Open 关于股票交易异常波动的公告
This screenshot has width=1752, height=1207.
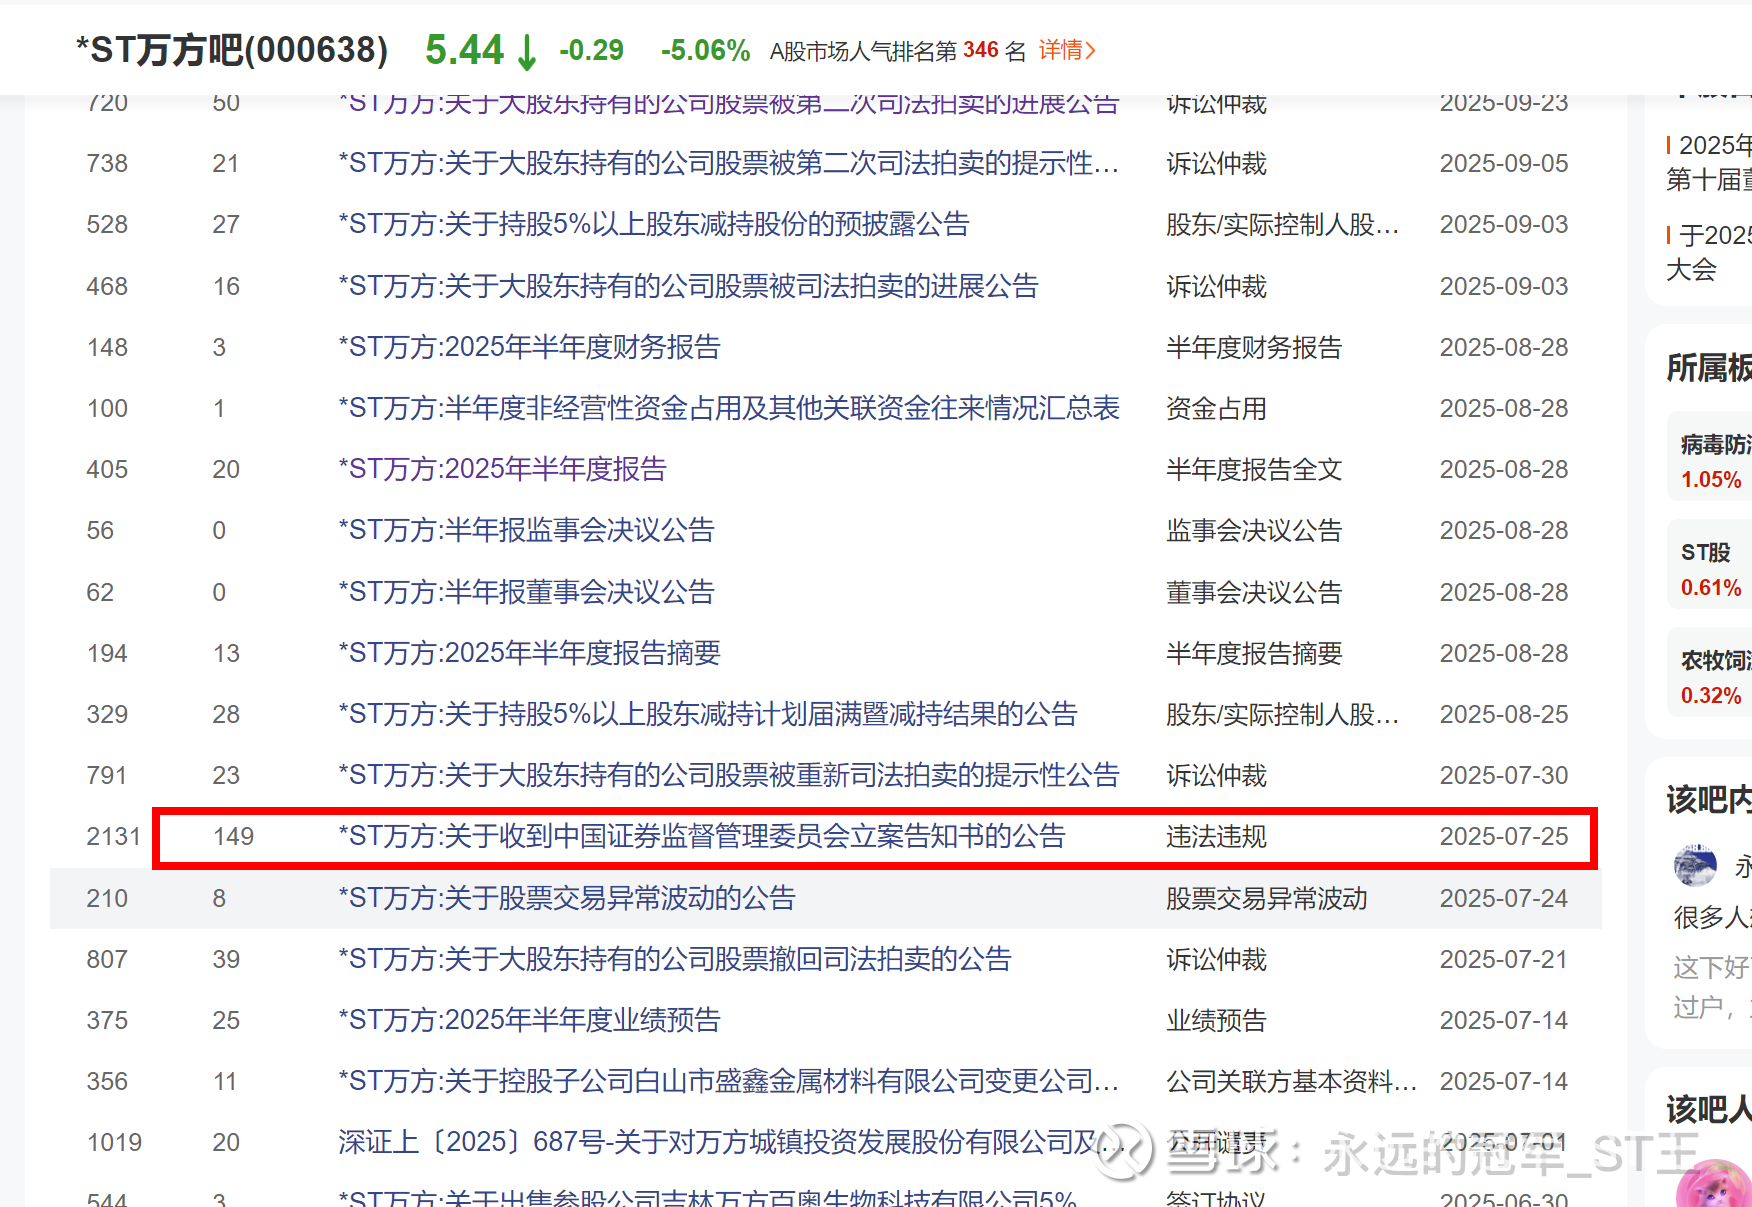pyautogui.click(x=567, y=898)
